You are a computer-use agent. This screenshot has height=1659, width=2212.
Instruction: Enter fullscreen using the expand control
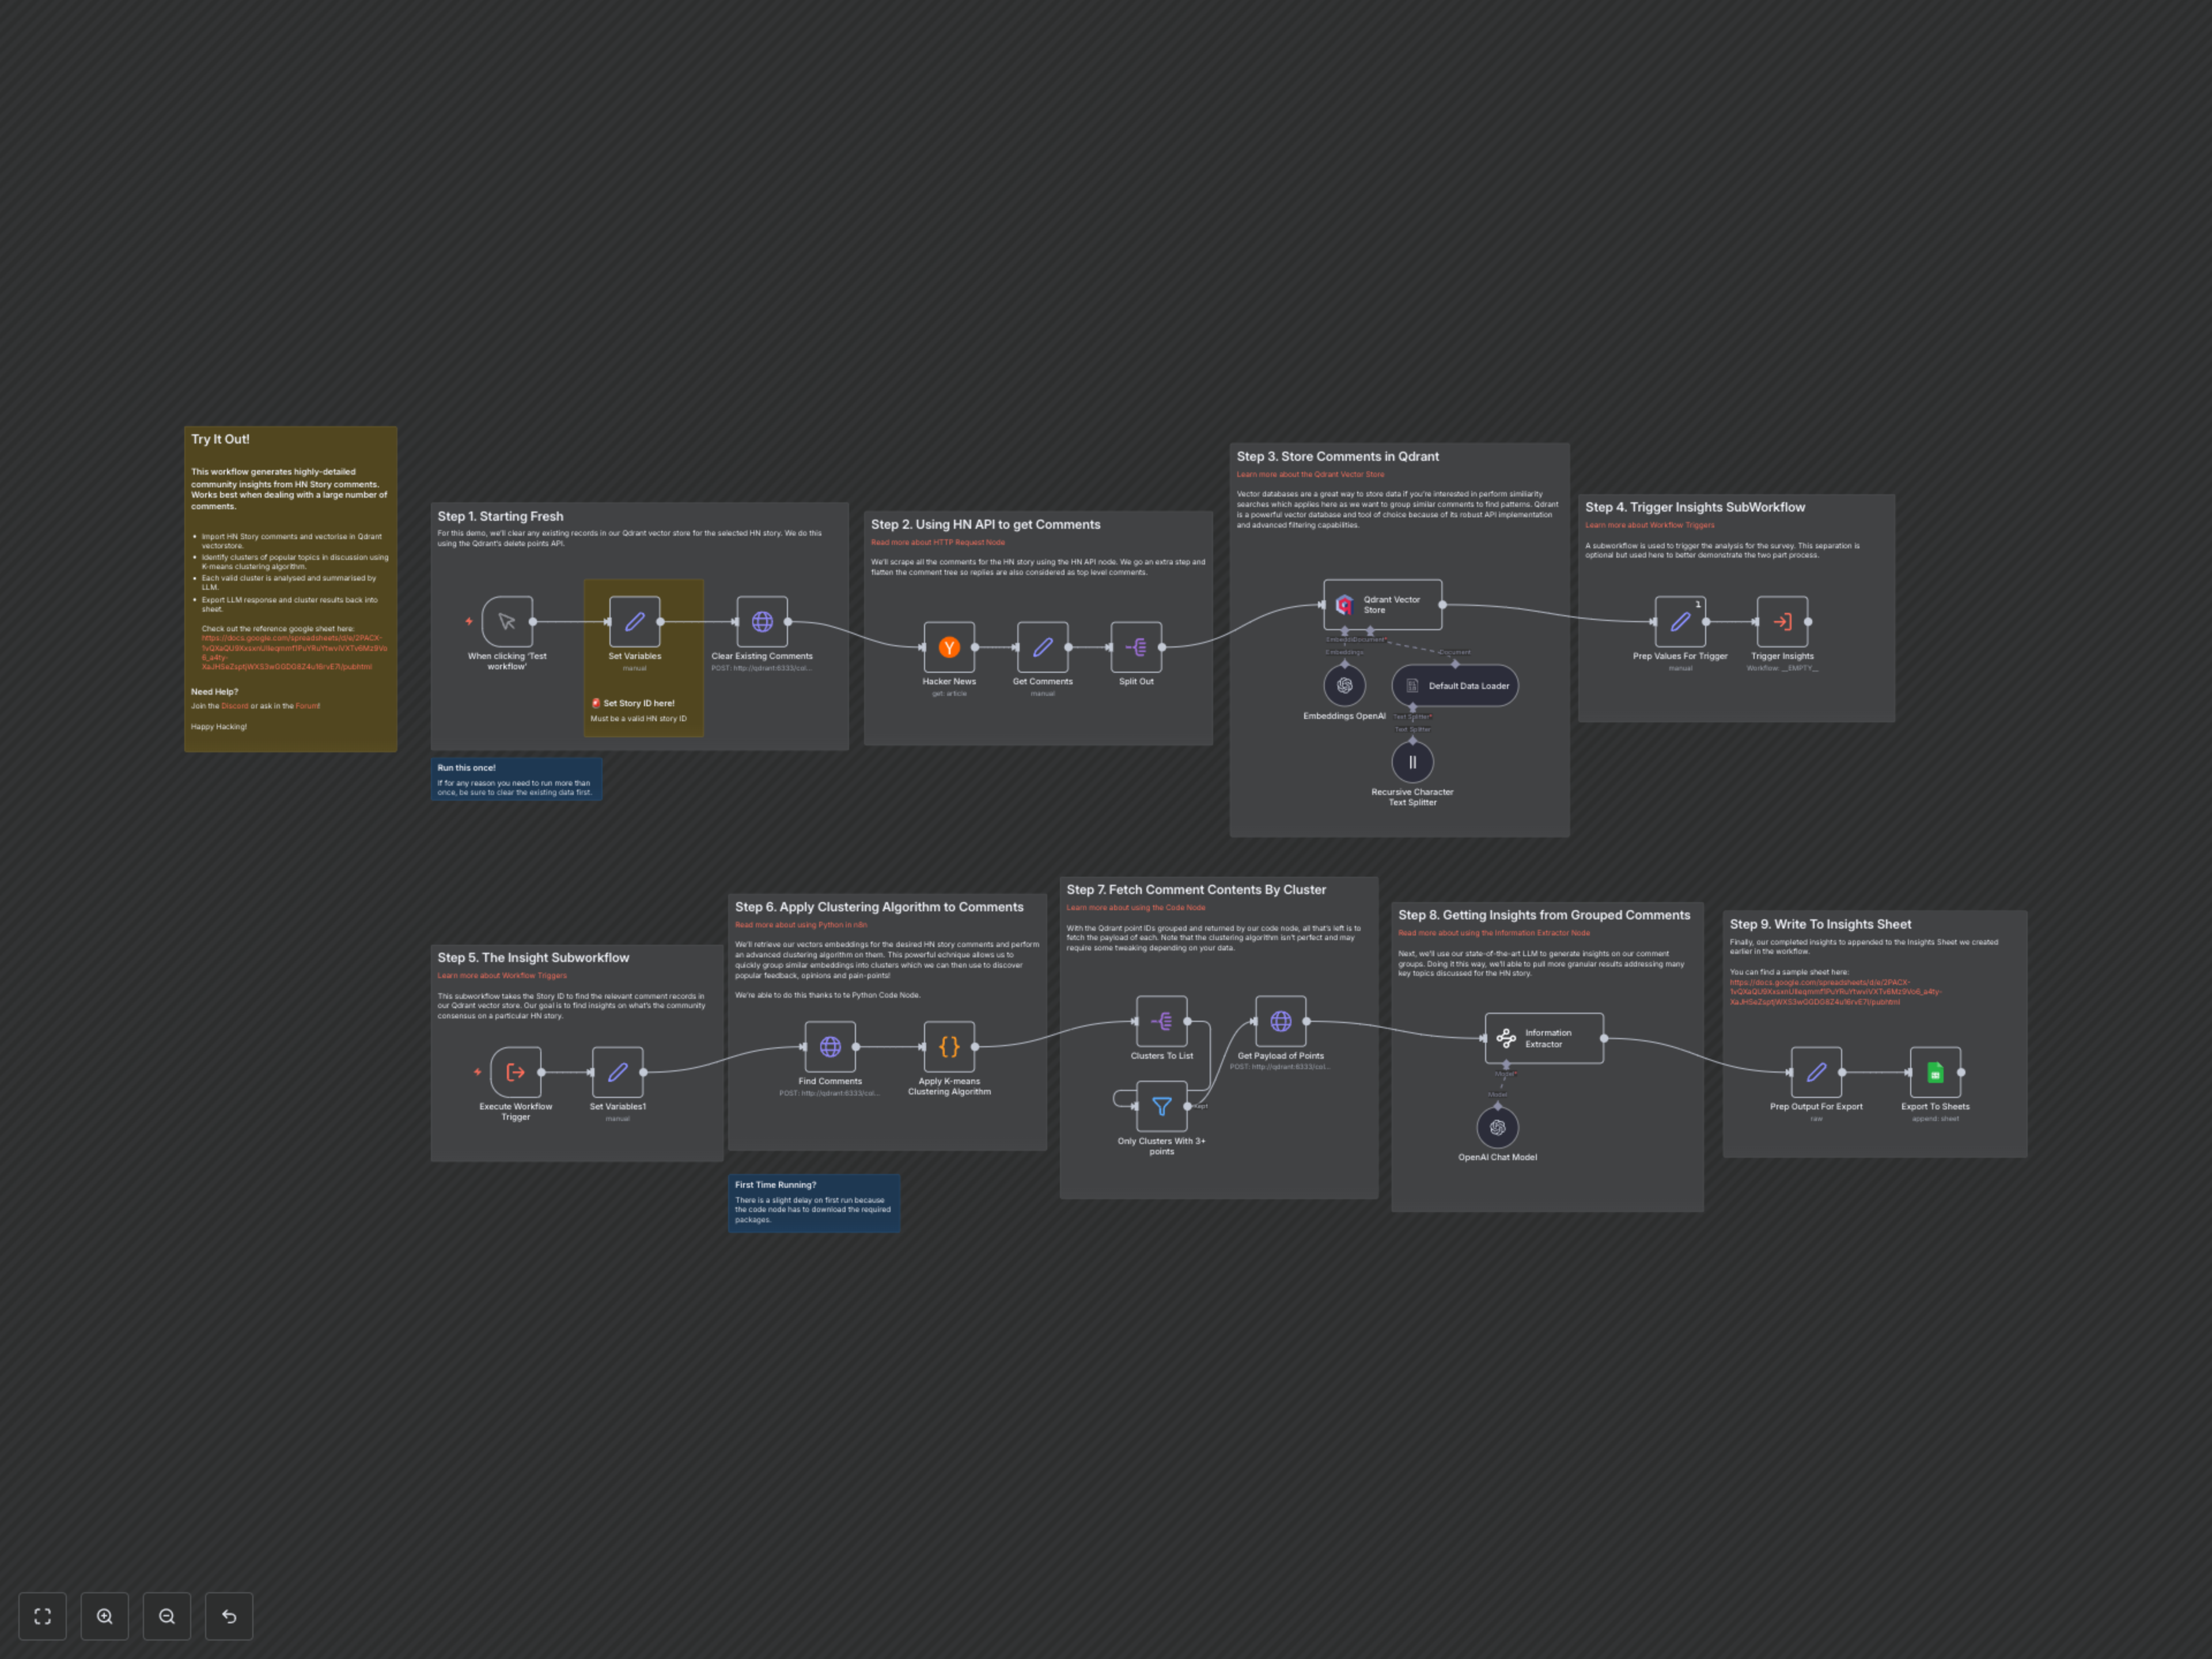pos(42,1615)
